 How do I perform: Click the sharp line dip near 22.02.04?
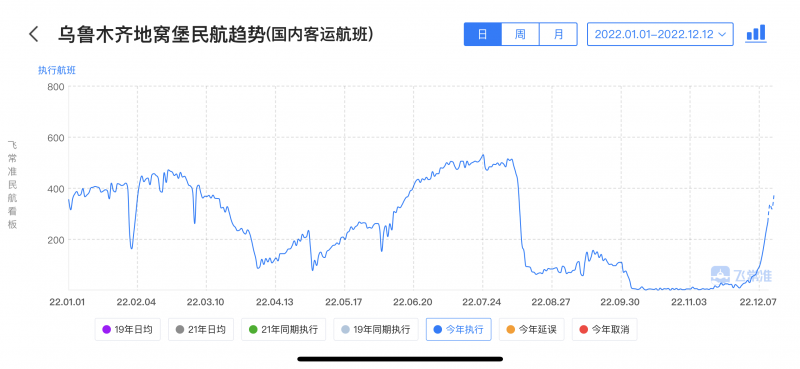pos(132,248)
